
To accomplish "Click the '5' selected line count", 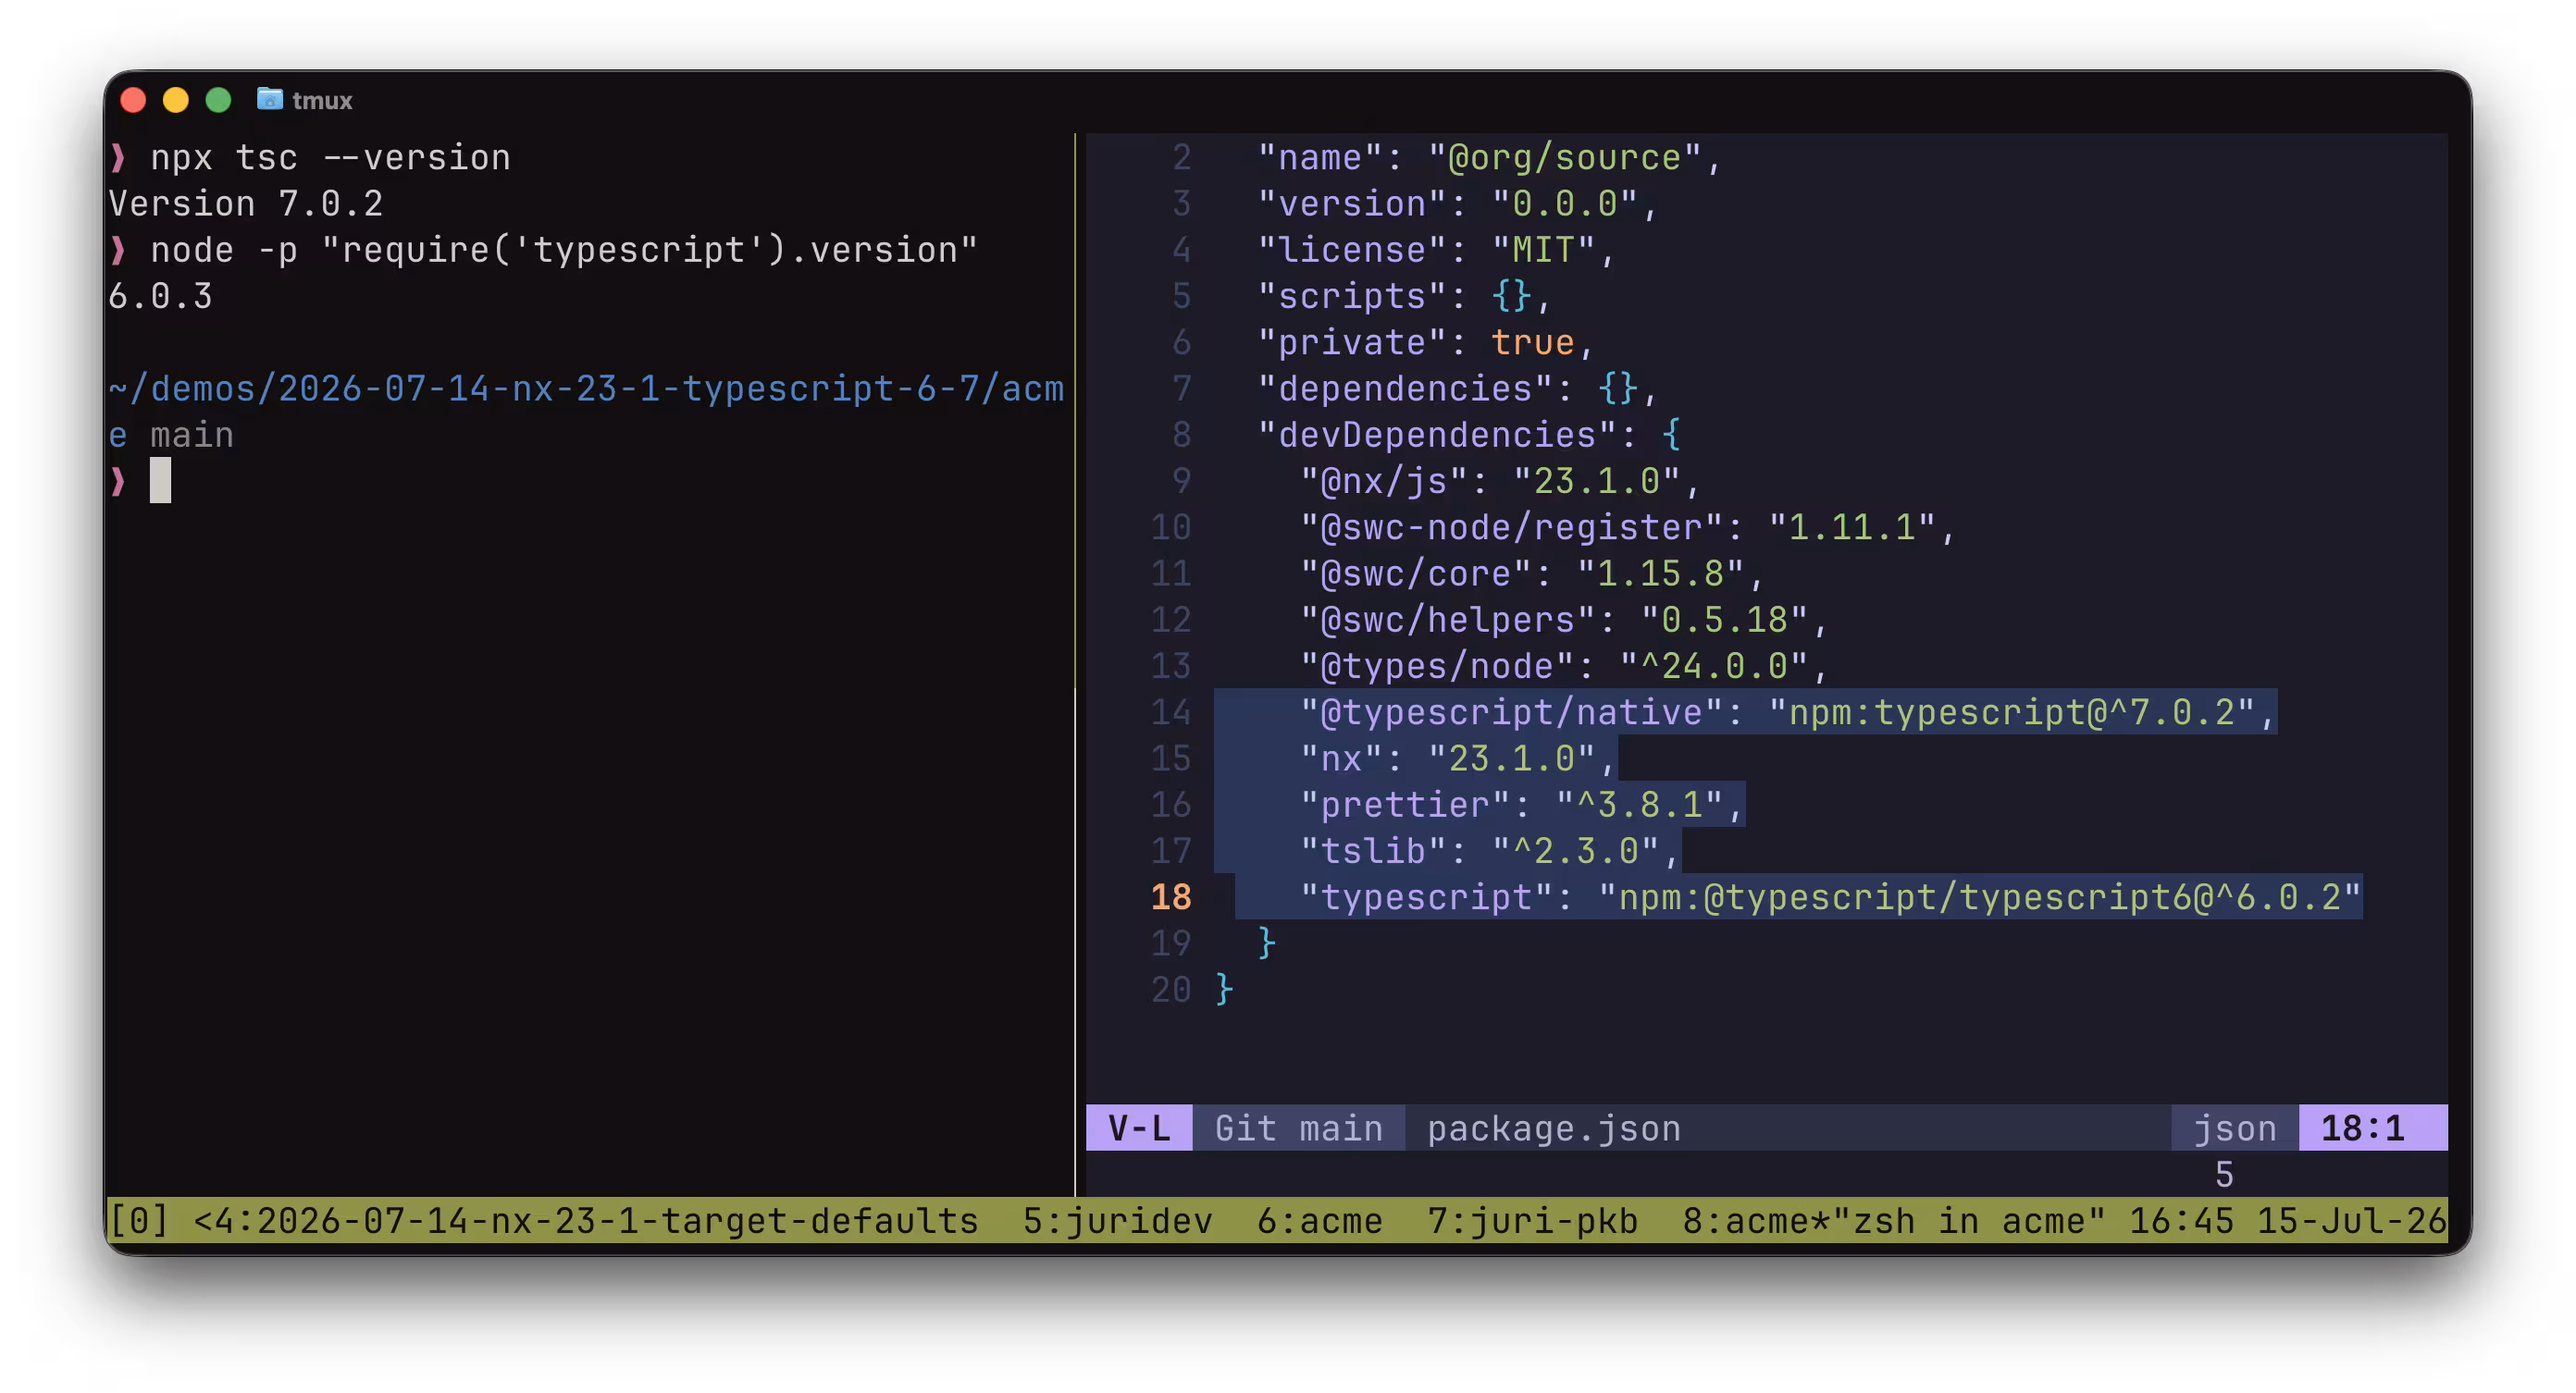I will pos(2224,1174).
